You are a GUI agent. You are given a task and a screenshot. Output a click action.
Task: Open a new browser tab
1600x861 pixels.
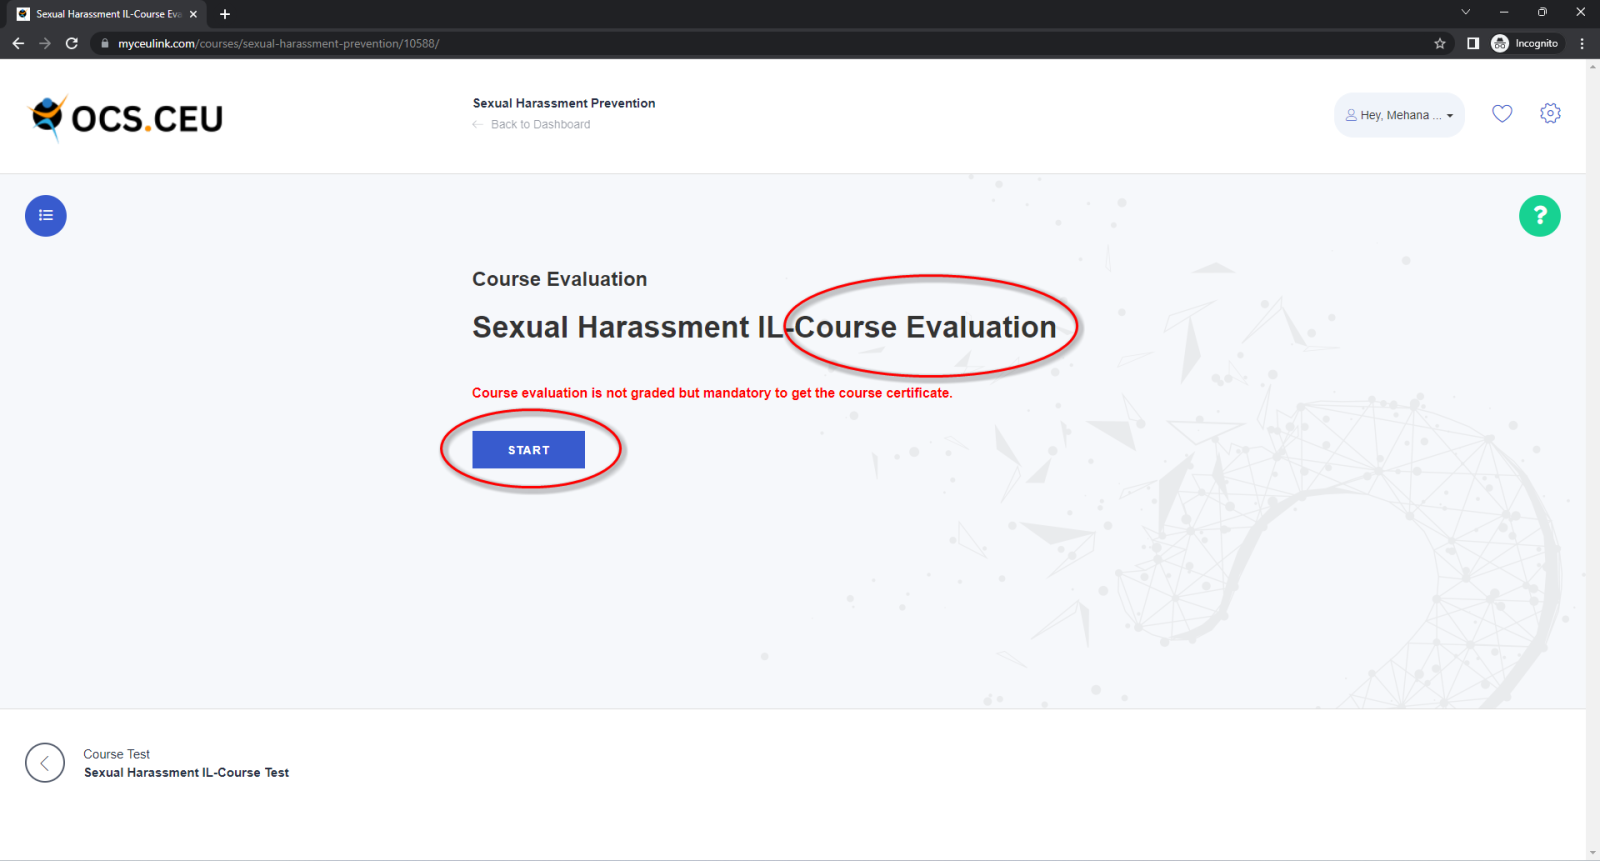pos(225,14)
